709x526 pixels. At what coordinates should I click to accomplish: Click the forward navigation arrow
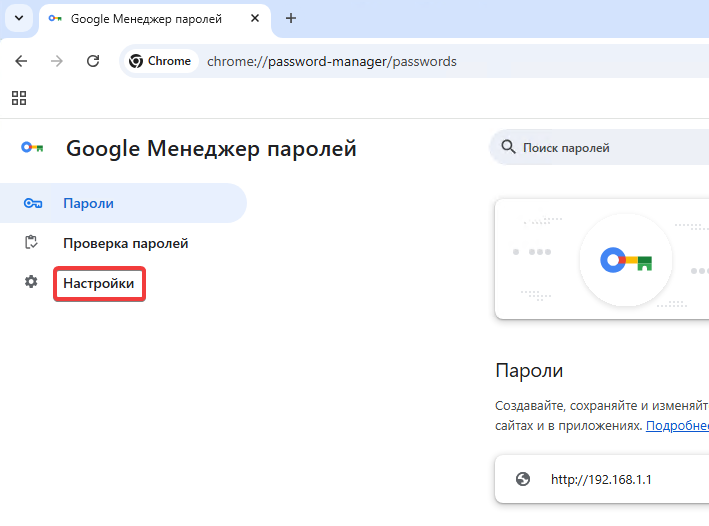(x=57, y=61)
